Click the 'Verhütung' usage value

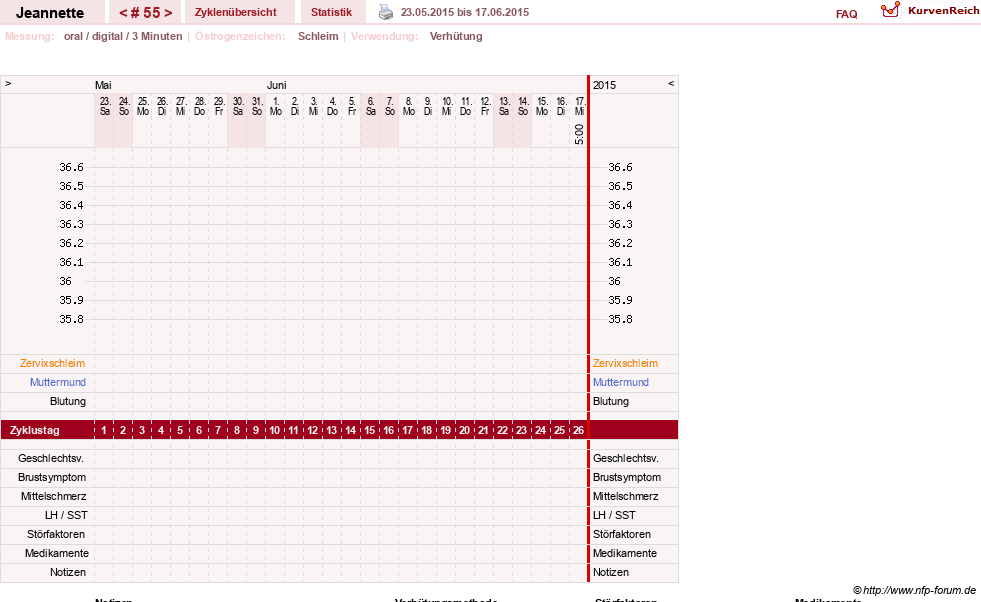(x=456, y=36)
